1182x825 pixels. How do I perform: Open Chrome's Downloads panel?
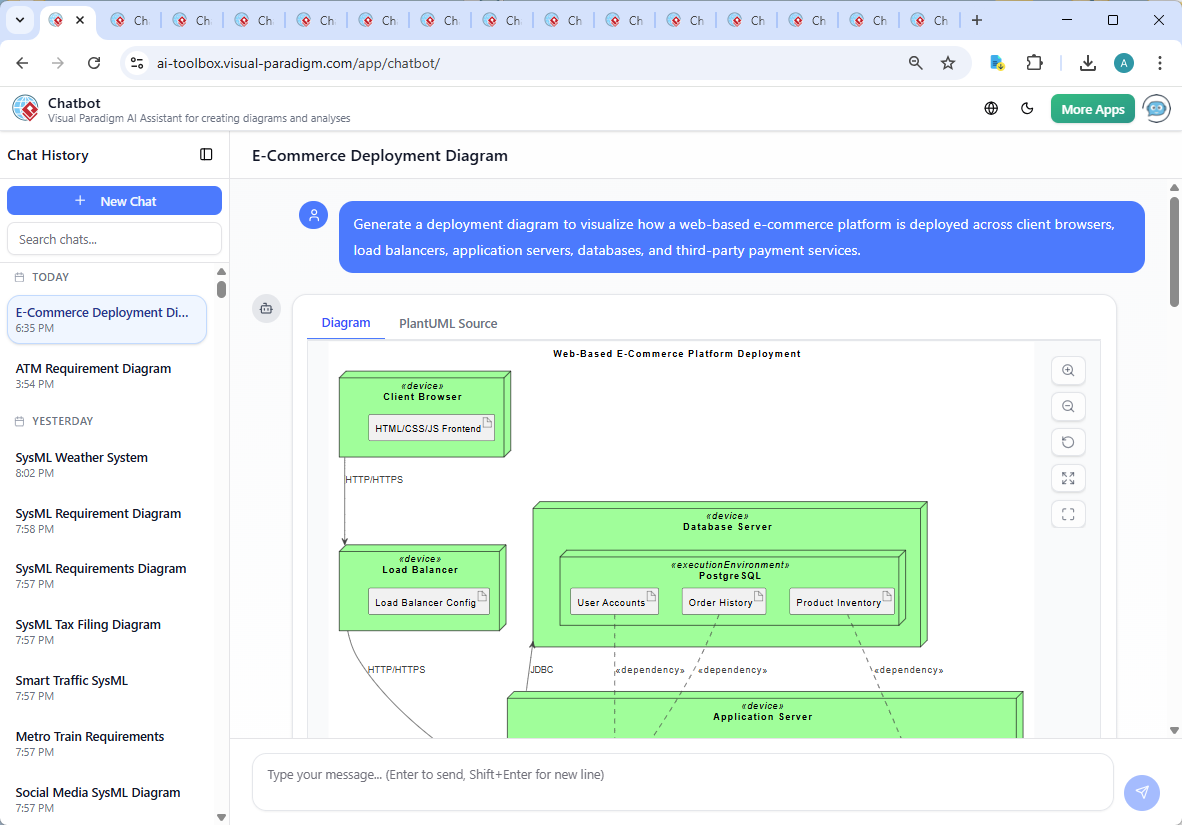point(1087,62)
